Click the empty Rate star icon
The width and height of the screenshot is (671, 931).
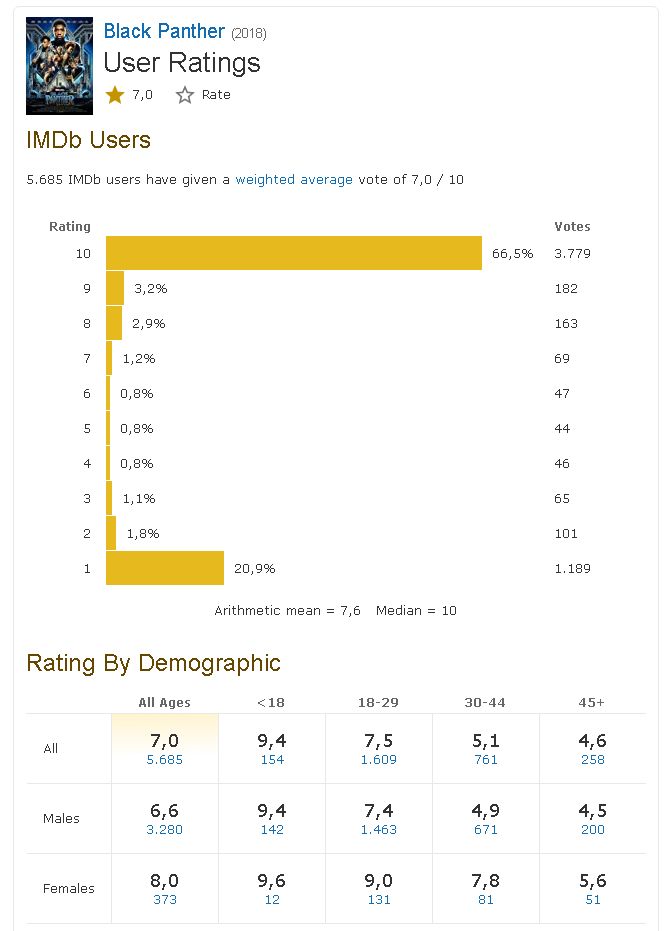click(x=185, y=95)
